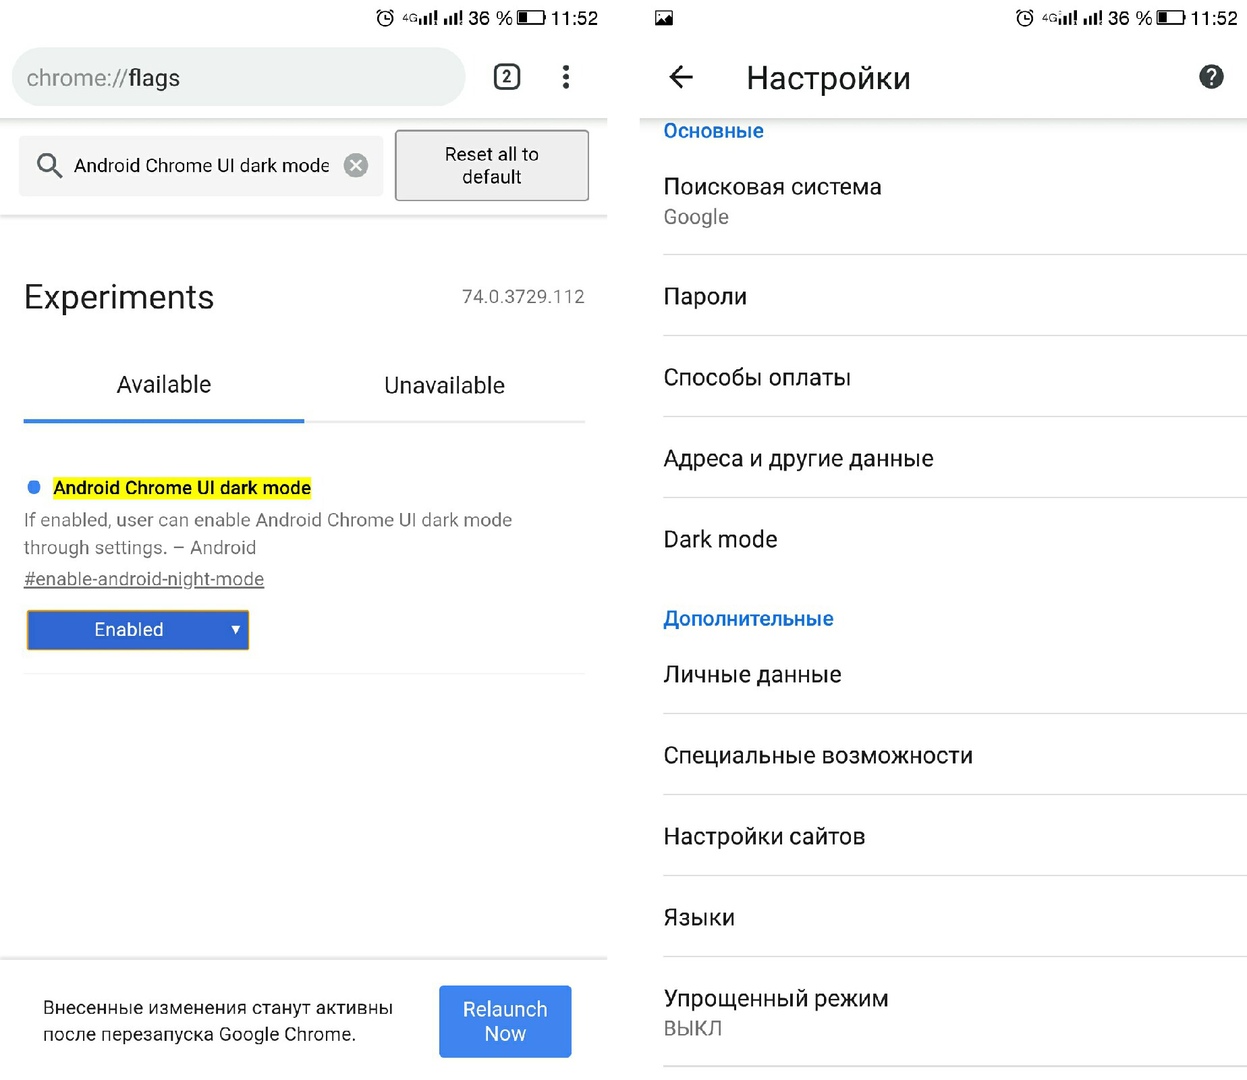
Task: Open the Пароли settings entry
Action: coord(705,297)
